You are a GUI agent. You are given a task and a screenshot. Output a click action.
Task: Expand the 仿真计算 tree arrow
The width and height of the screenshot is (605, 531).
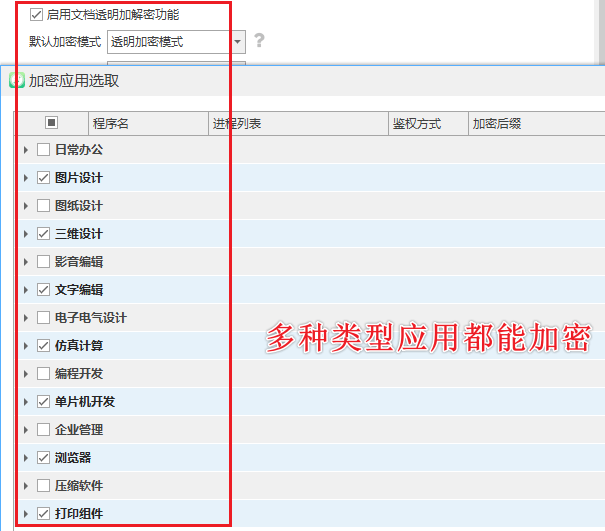click(x=26, y=346)
